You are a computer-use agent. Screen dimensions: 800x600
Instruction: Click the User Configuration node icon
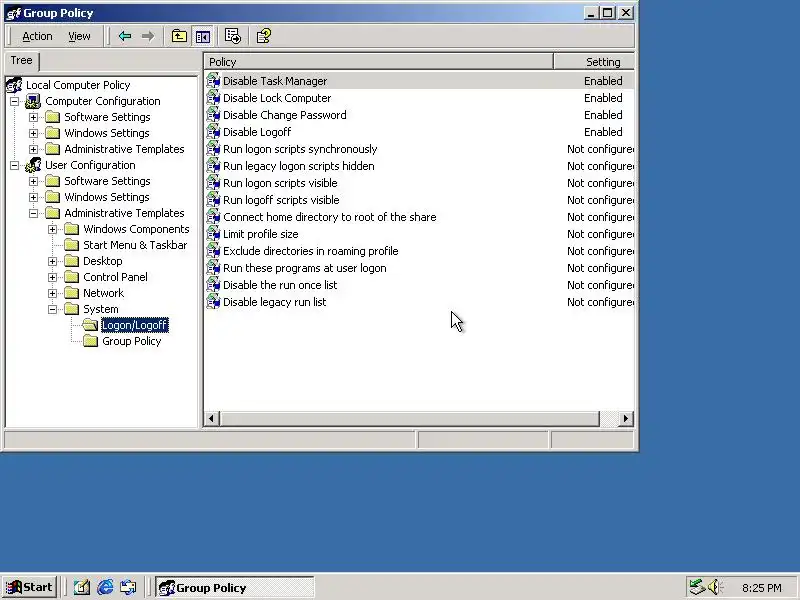pos(33,165)
